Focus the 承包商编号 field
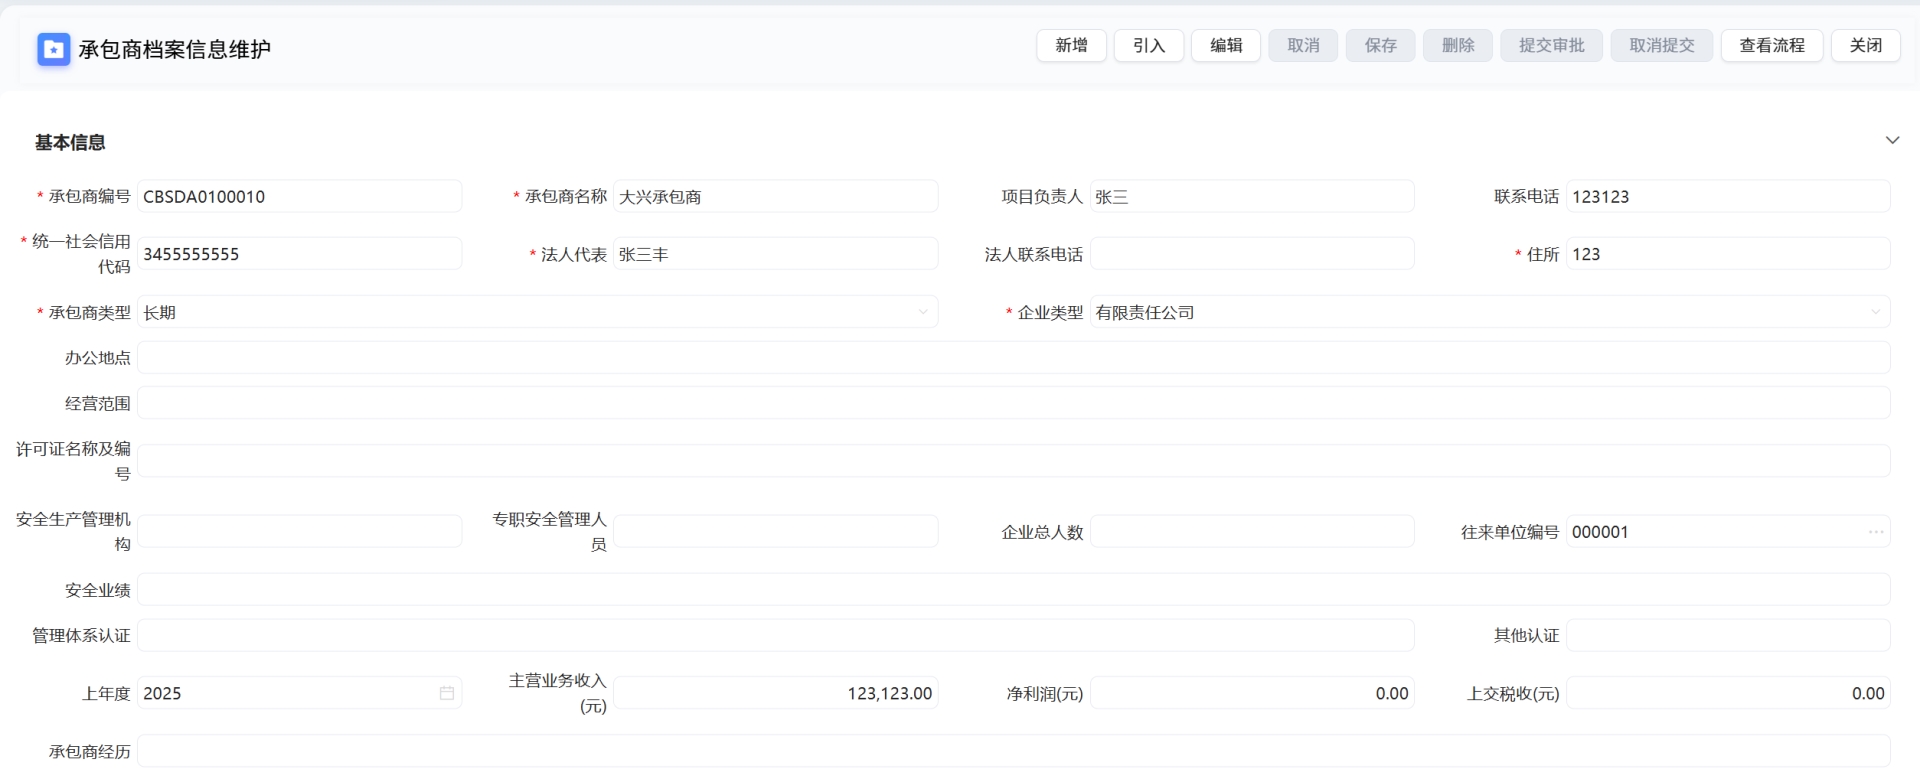 300,196
